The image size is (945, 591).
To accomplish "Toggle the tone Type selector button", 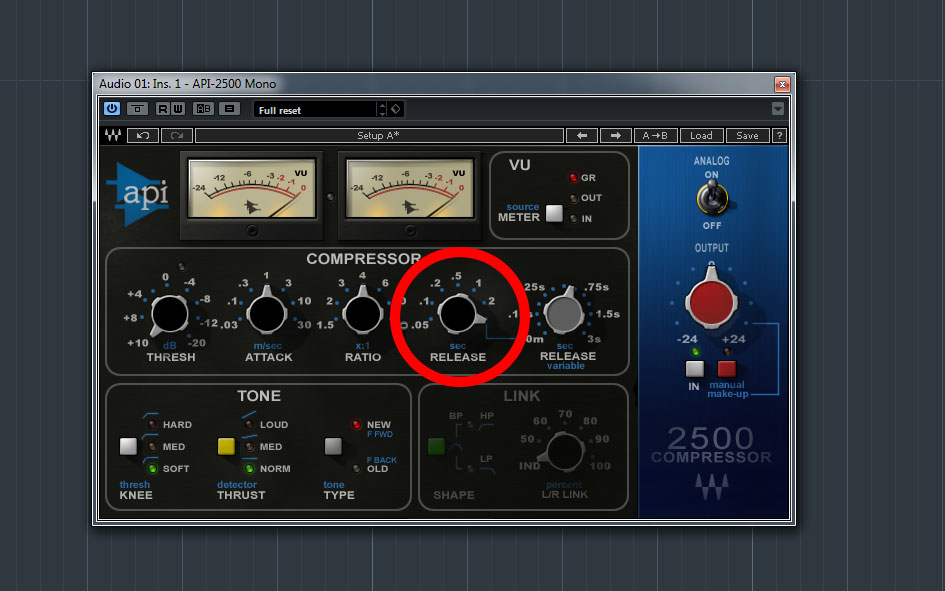I will 333,446.
